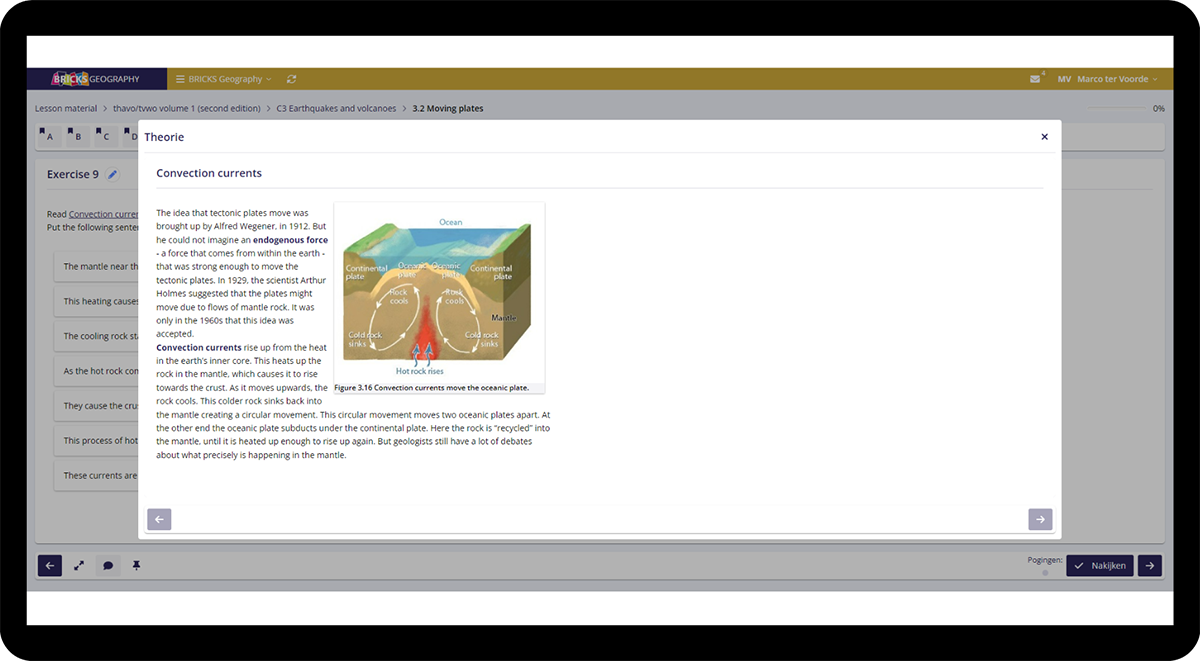Open the comment speech bubble icon
This screenshot has width=1200, height=661.
[108, 566]
